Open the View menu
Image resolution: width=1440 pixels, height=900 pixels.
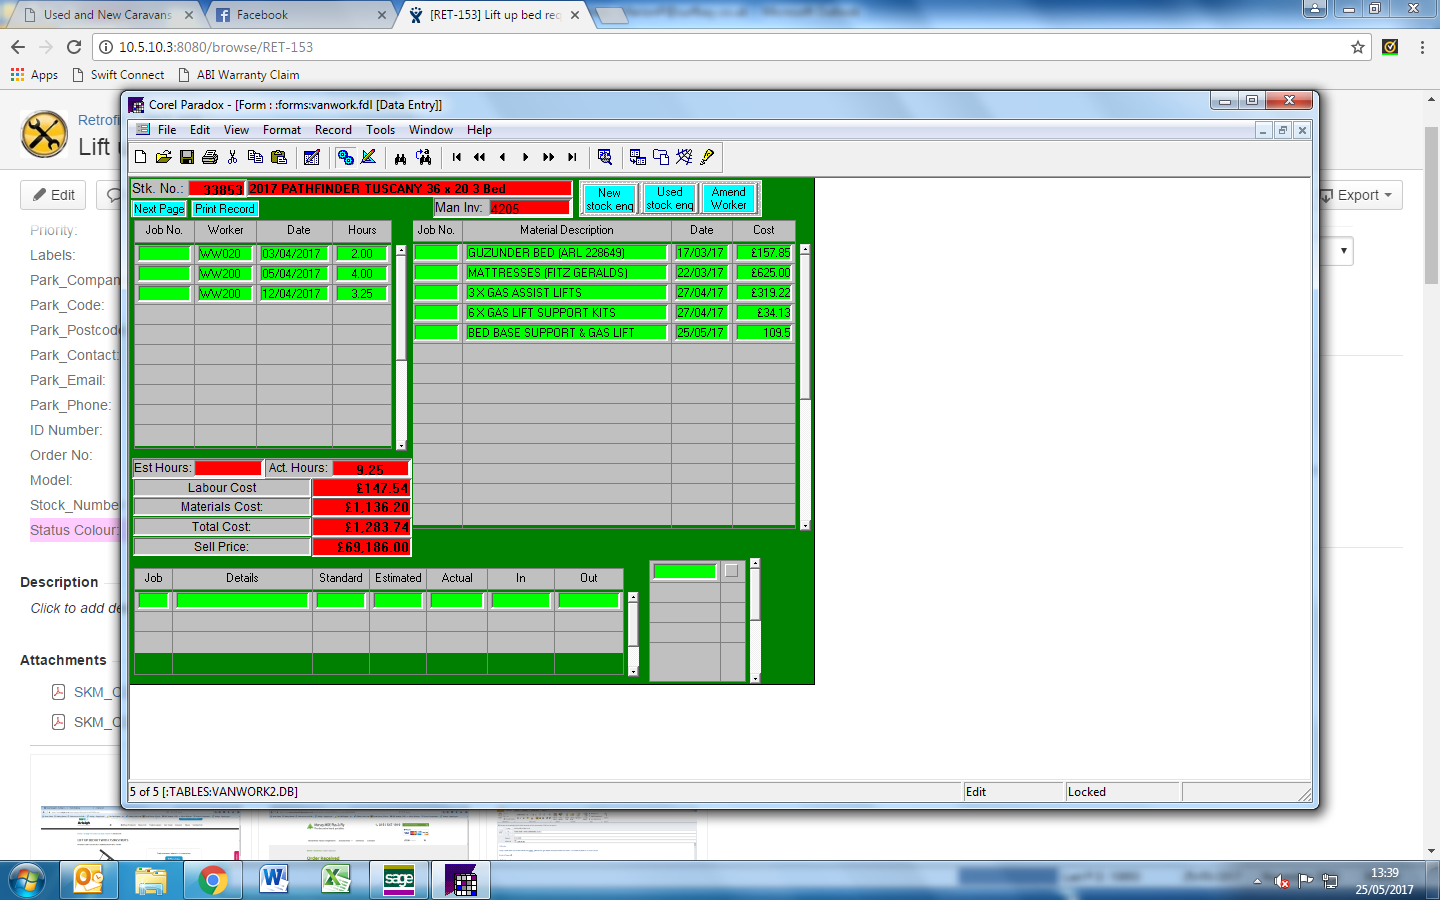pyautogui.click(x=237, y=130)
